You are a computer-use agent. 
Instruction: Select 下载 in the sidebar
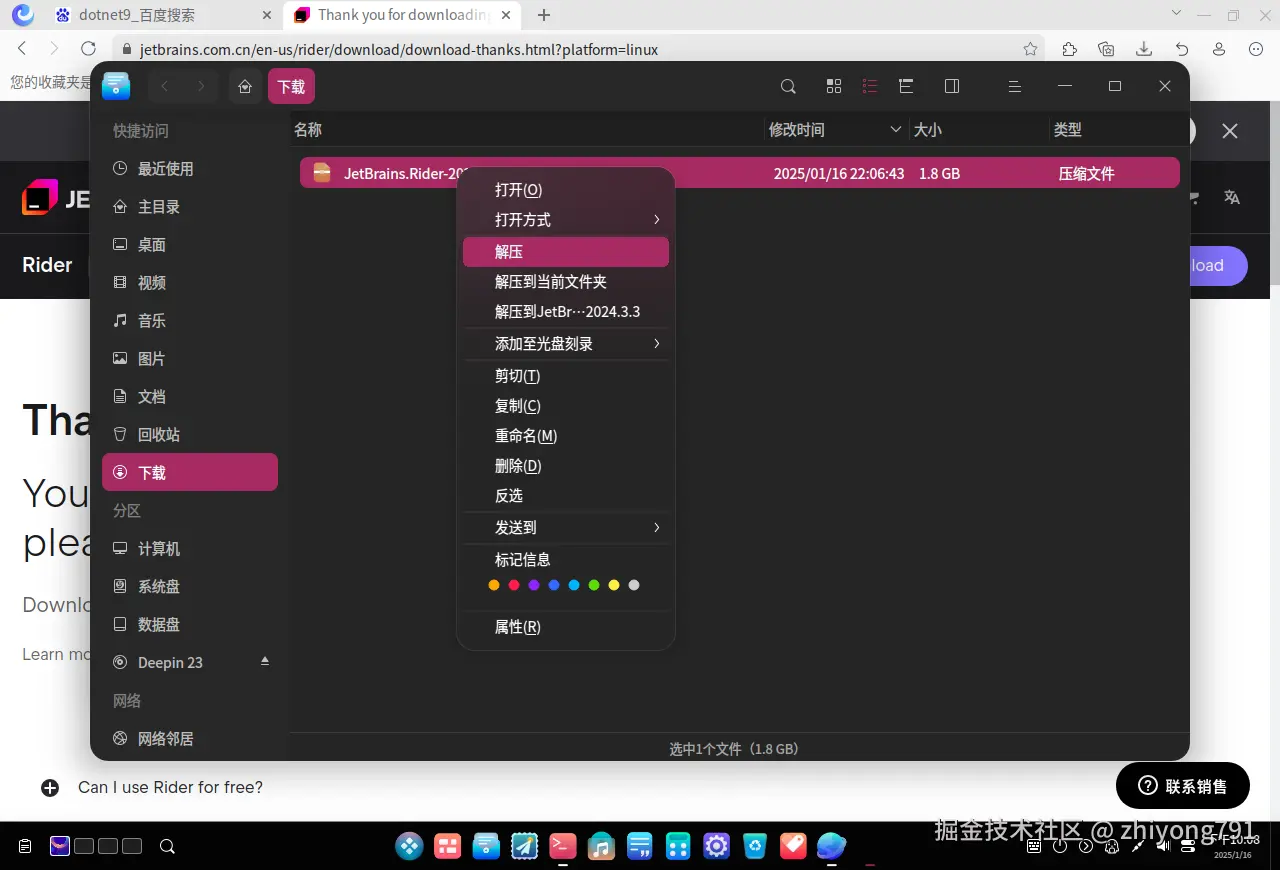tap(190, 472)
